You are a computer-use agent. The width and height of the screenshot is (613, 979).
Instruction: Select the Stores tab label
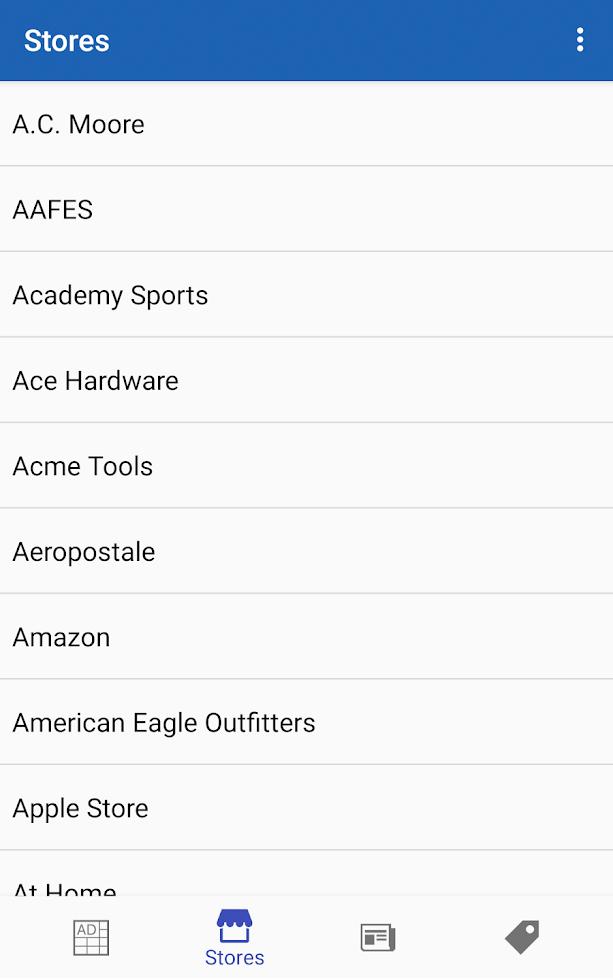click(234, 958)
